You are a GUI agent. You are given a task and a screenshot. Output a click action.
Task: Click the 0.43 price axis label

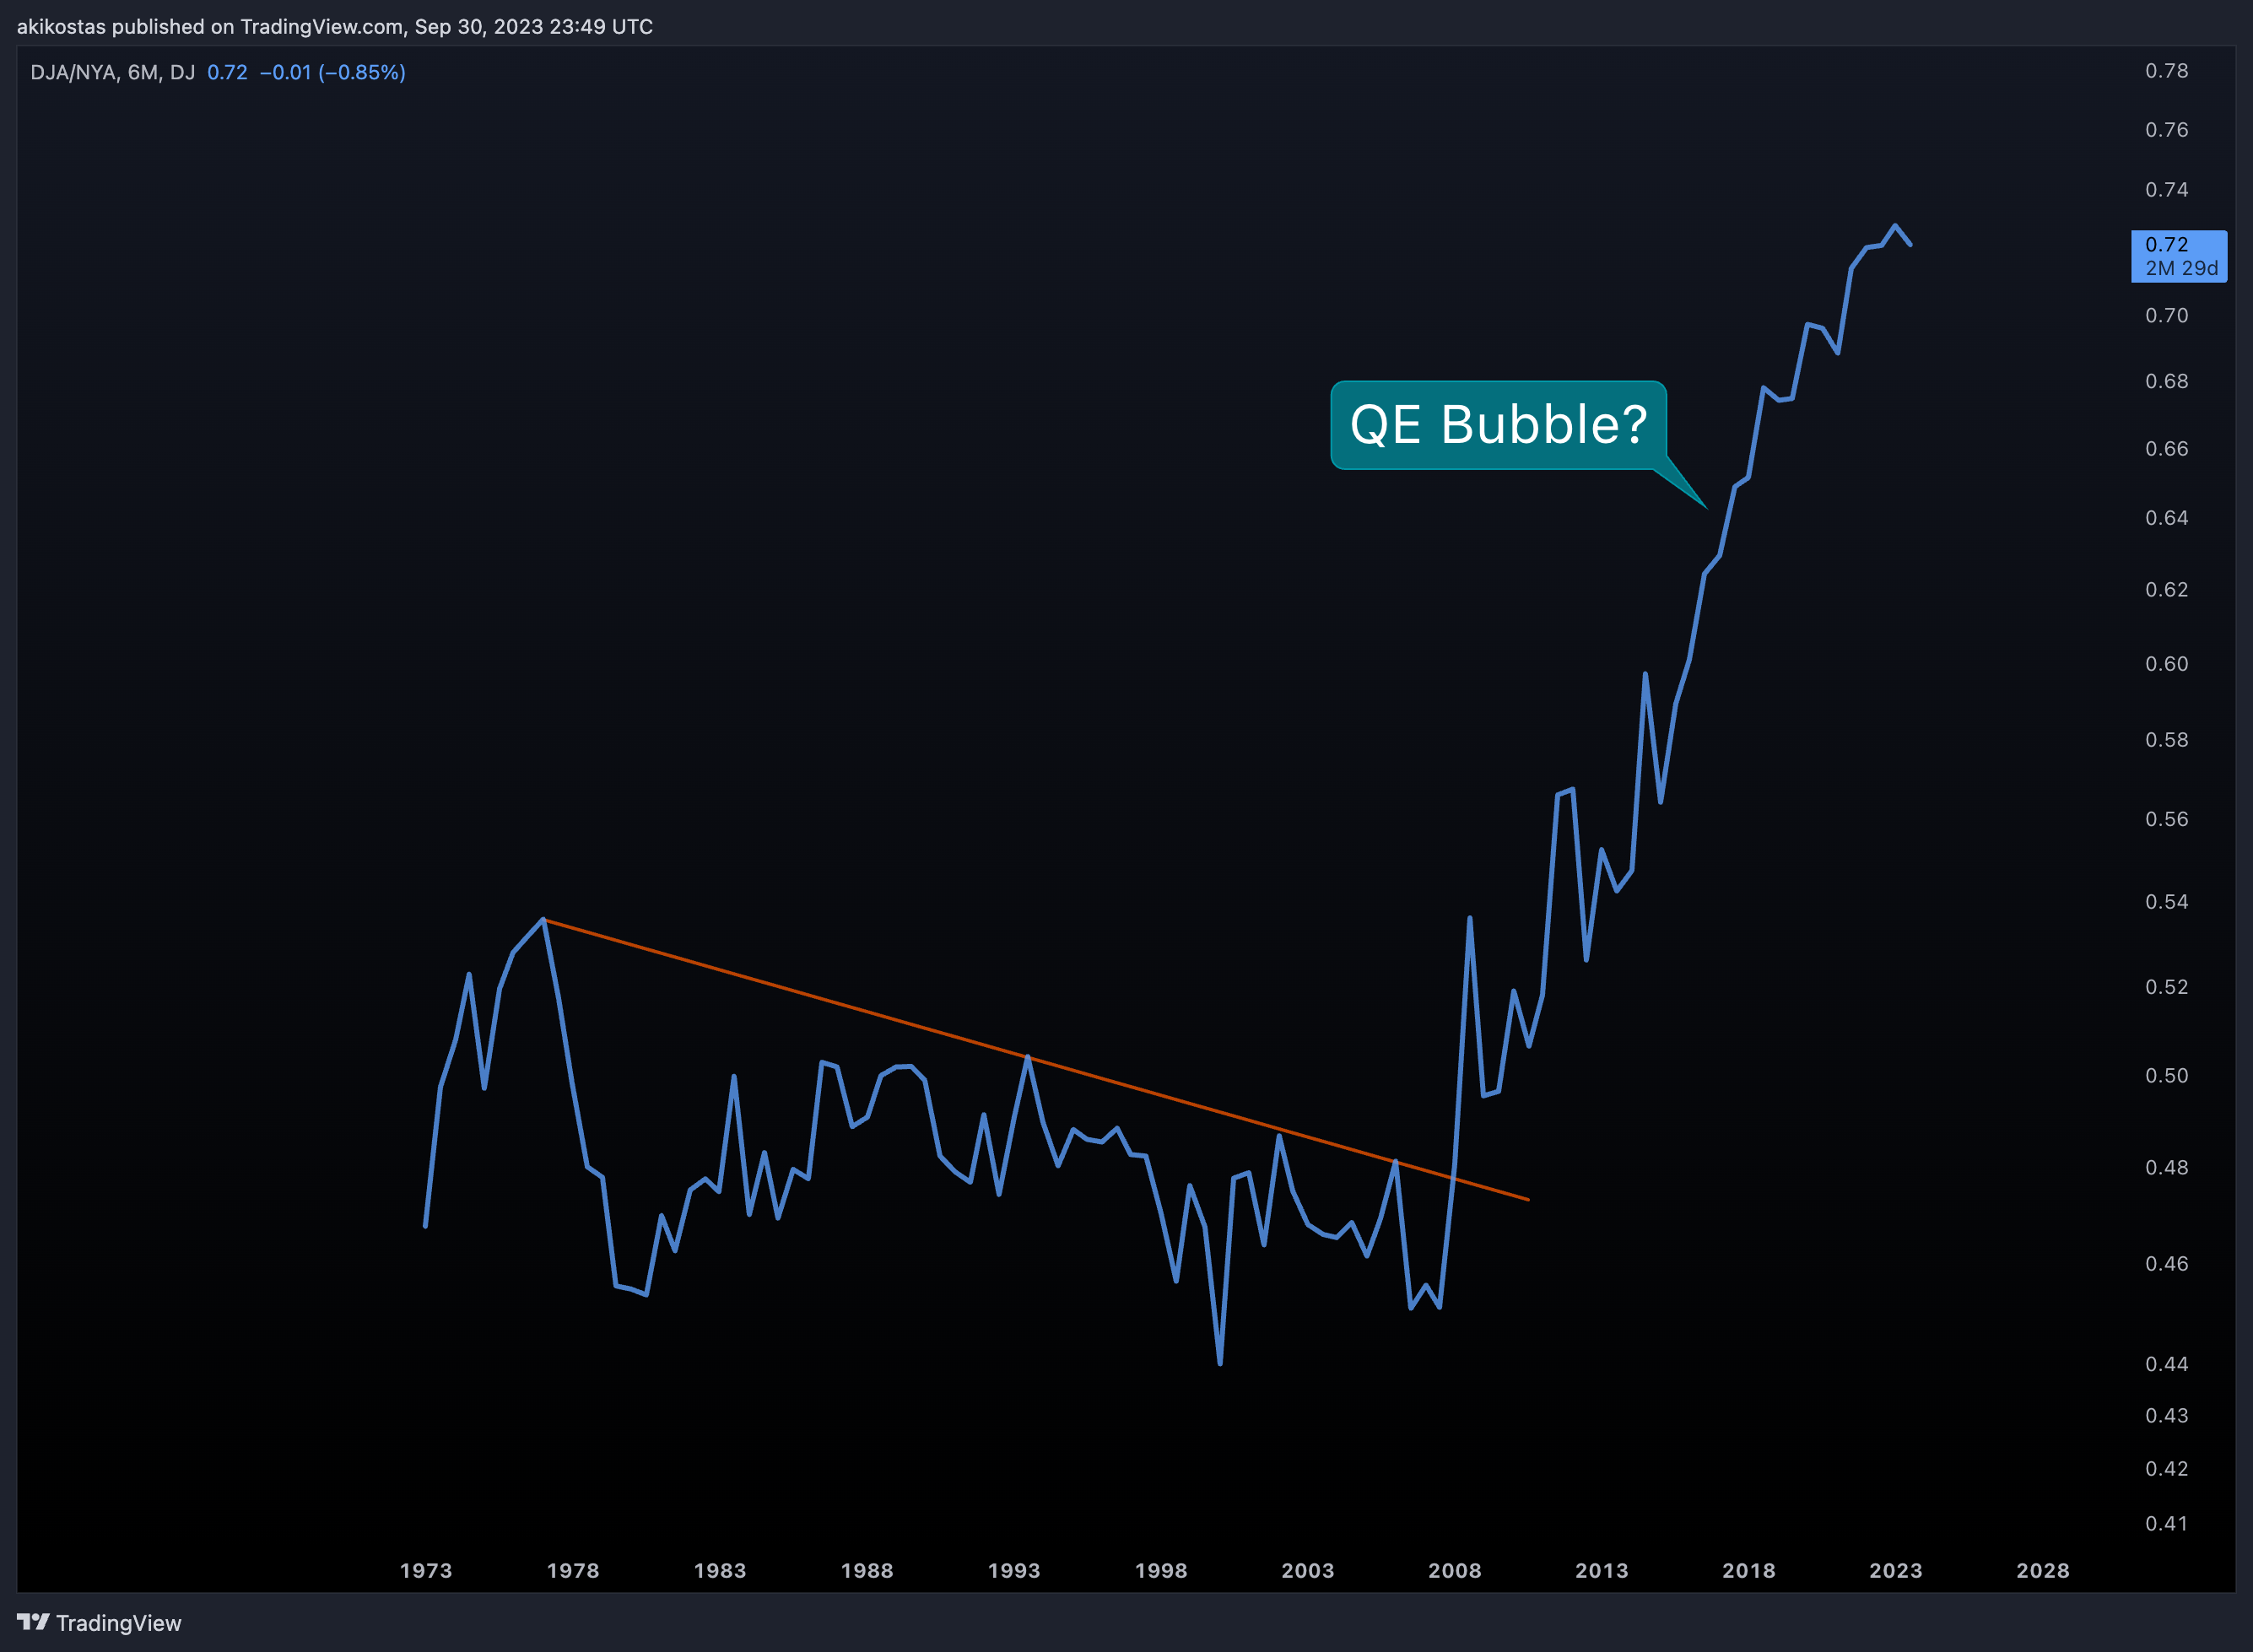(2166, 1416)
